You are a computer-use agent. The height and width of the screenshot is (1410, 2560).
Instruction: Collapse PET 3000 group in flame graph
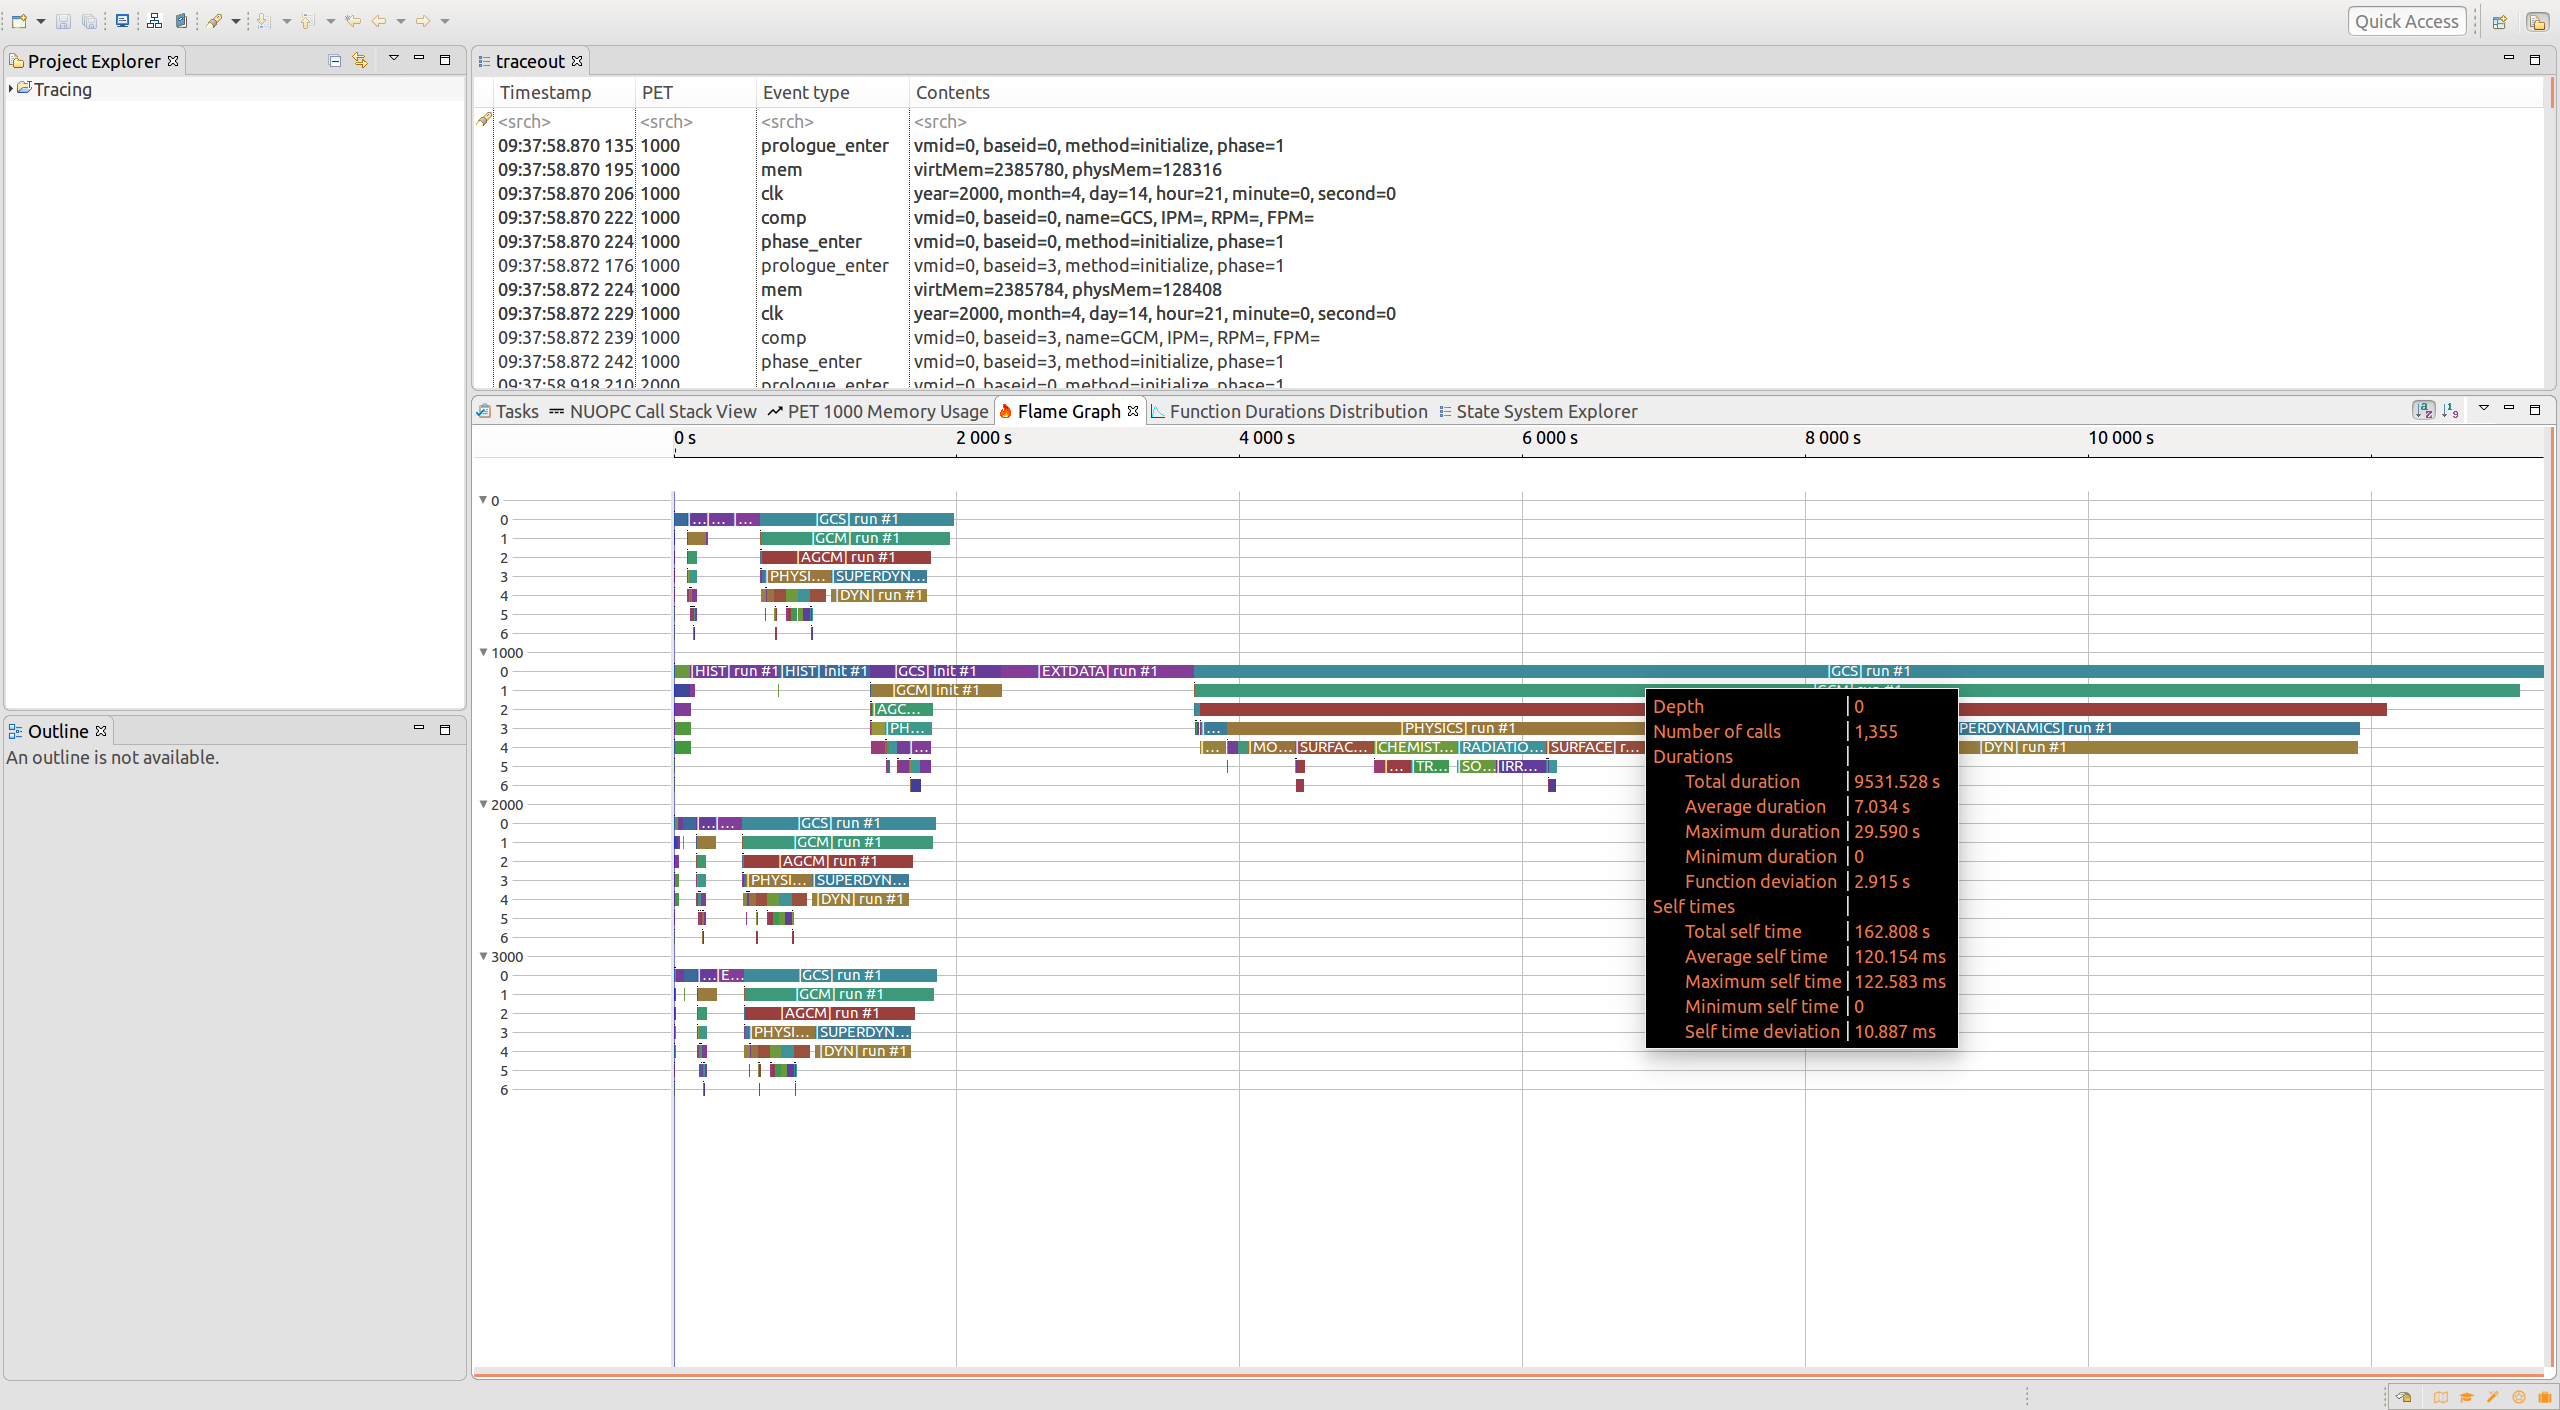(483, 956)
